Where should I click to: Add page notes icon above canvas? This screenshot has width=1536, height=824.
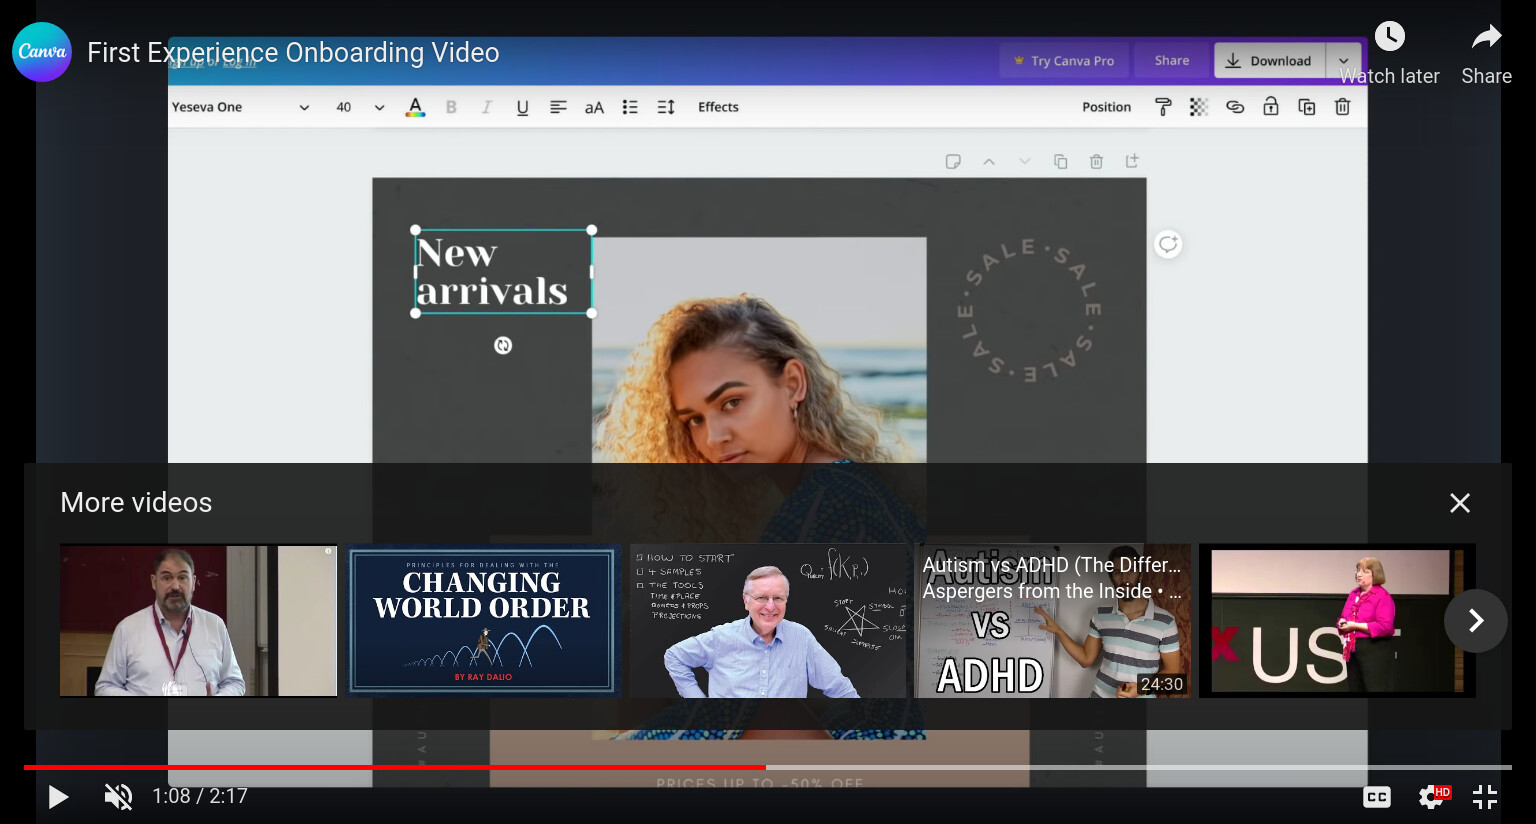tap(953, 161)
